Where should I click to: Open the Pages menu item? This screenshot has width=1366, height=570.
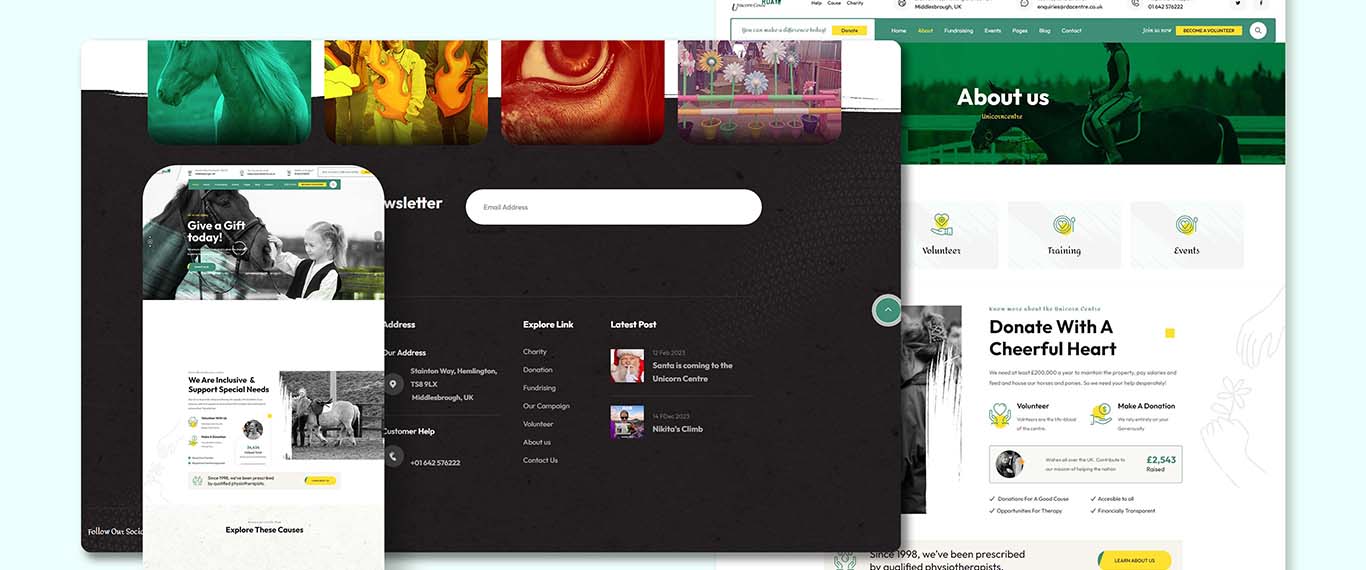pyautogui.click(x=1019, y=31)
